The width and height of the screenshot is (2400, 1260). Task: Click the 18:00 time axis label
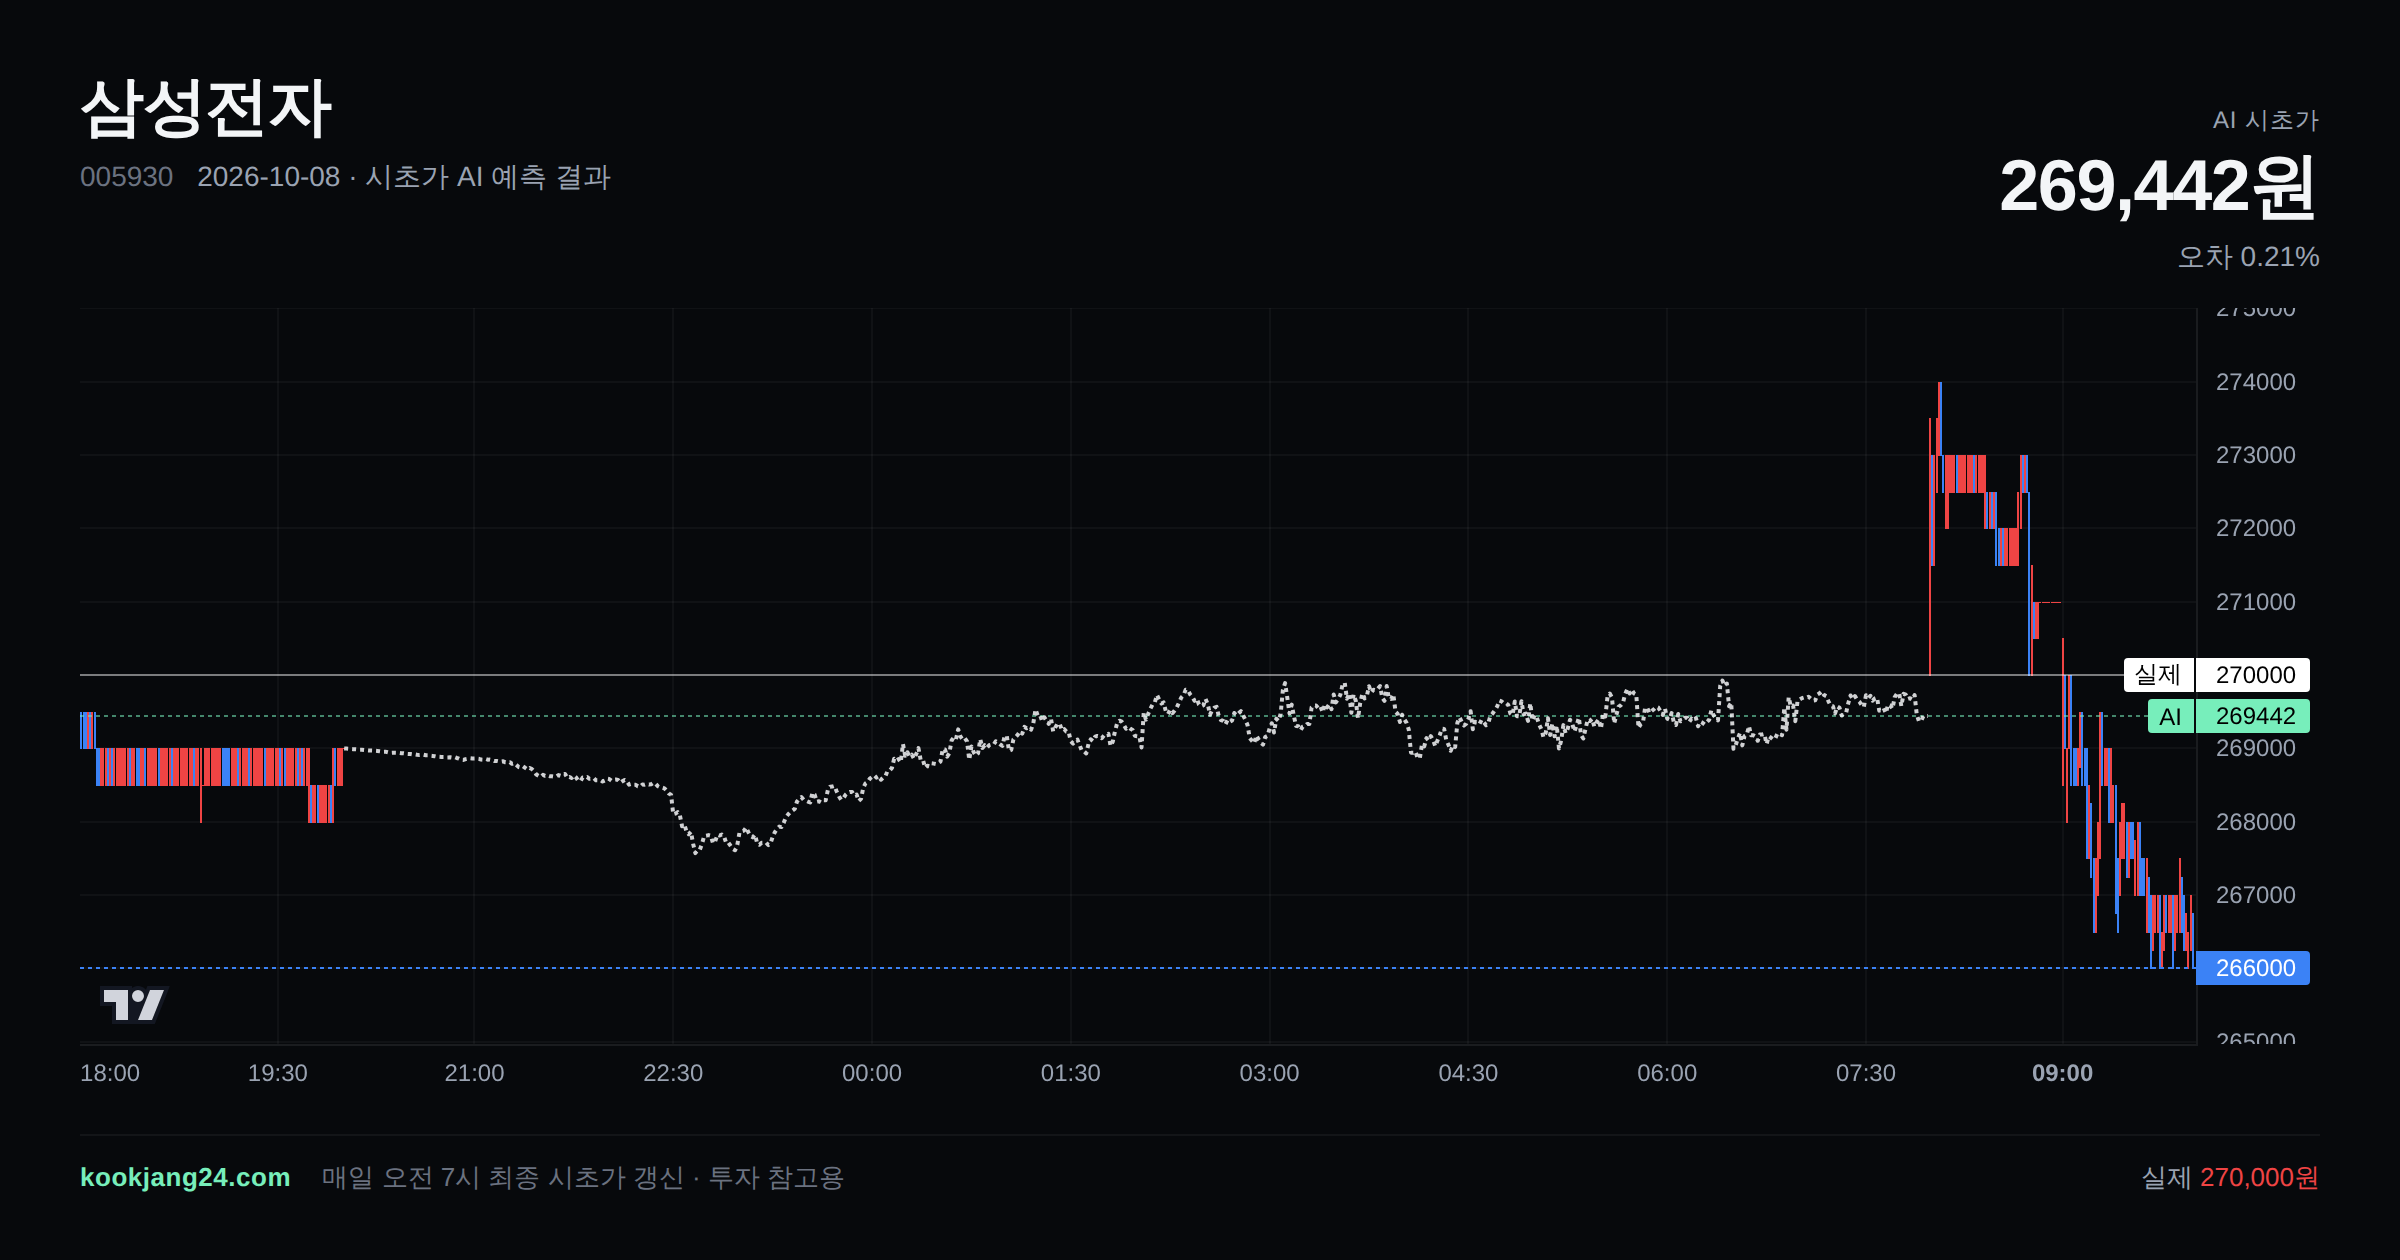(x=110, y=1073)
